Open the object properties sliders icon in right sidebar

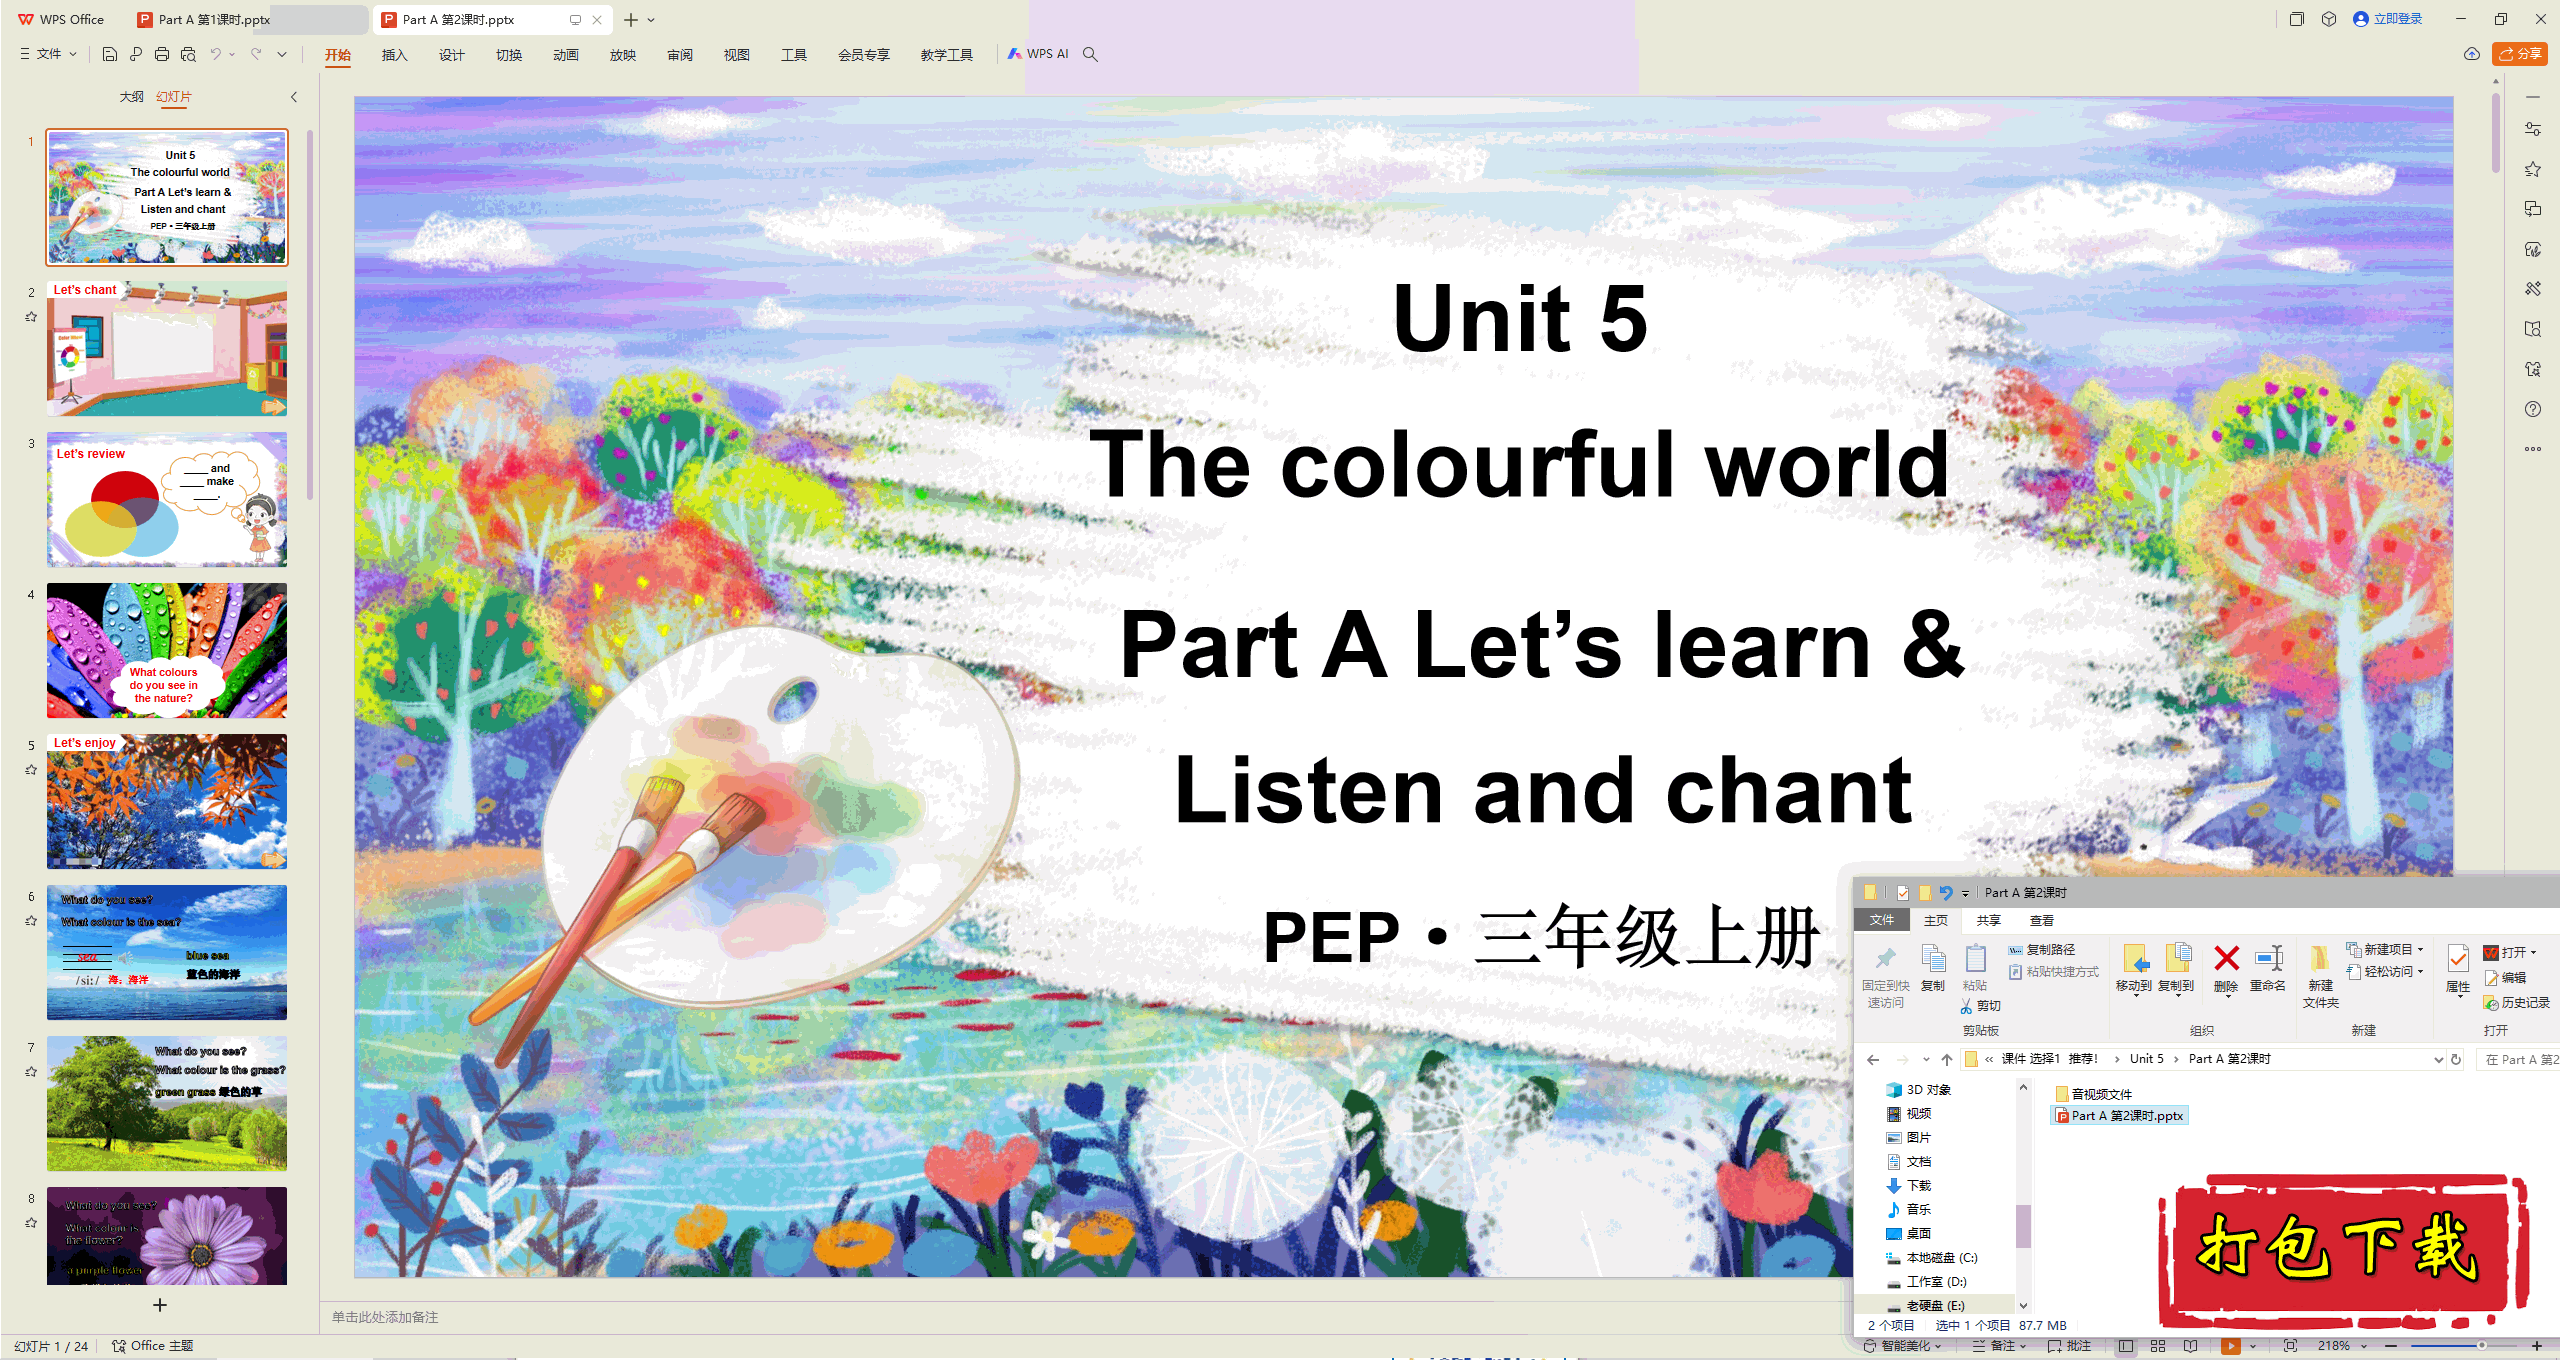point(2533,129)
